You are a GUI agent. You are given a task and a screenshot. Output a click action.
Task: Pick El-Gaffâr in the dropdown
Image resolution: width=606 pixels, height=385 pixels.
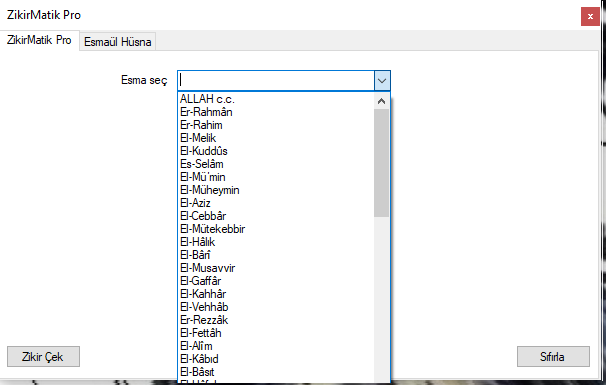(x=276, y=281)
